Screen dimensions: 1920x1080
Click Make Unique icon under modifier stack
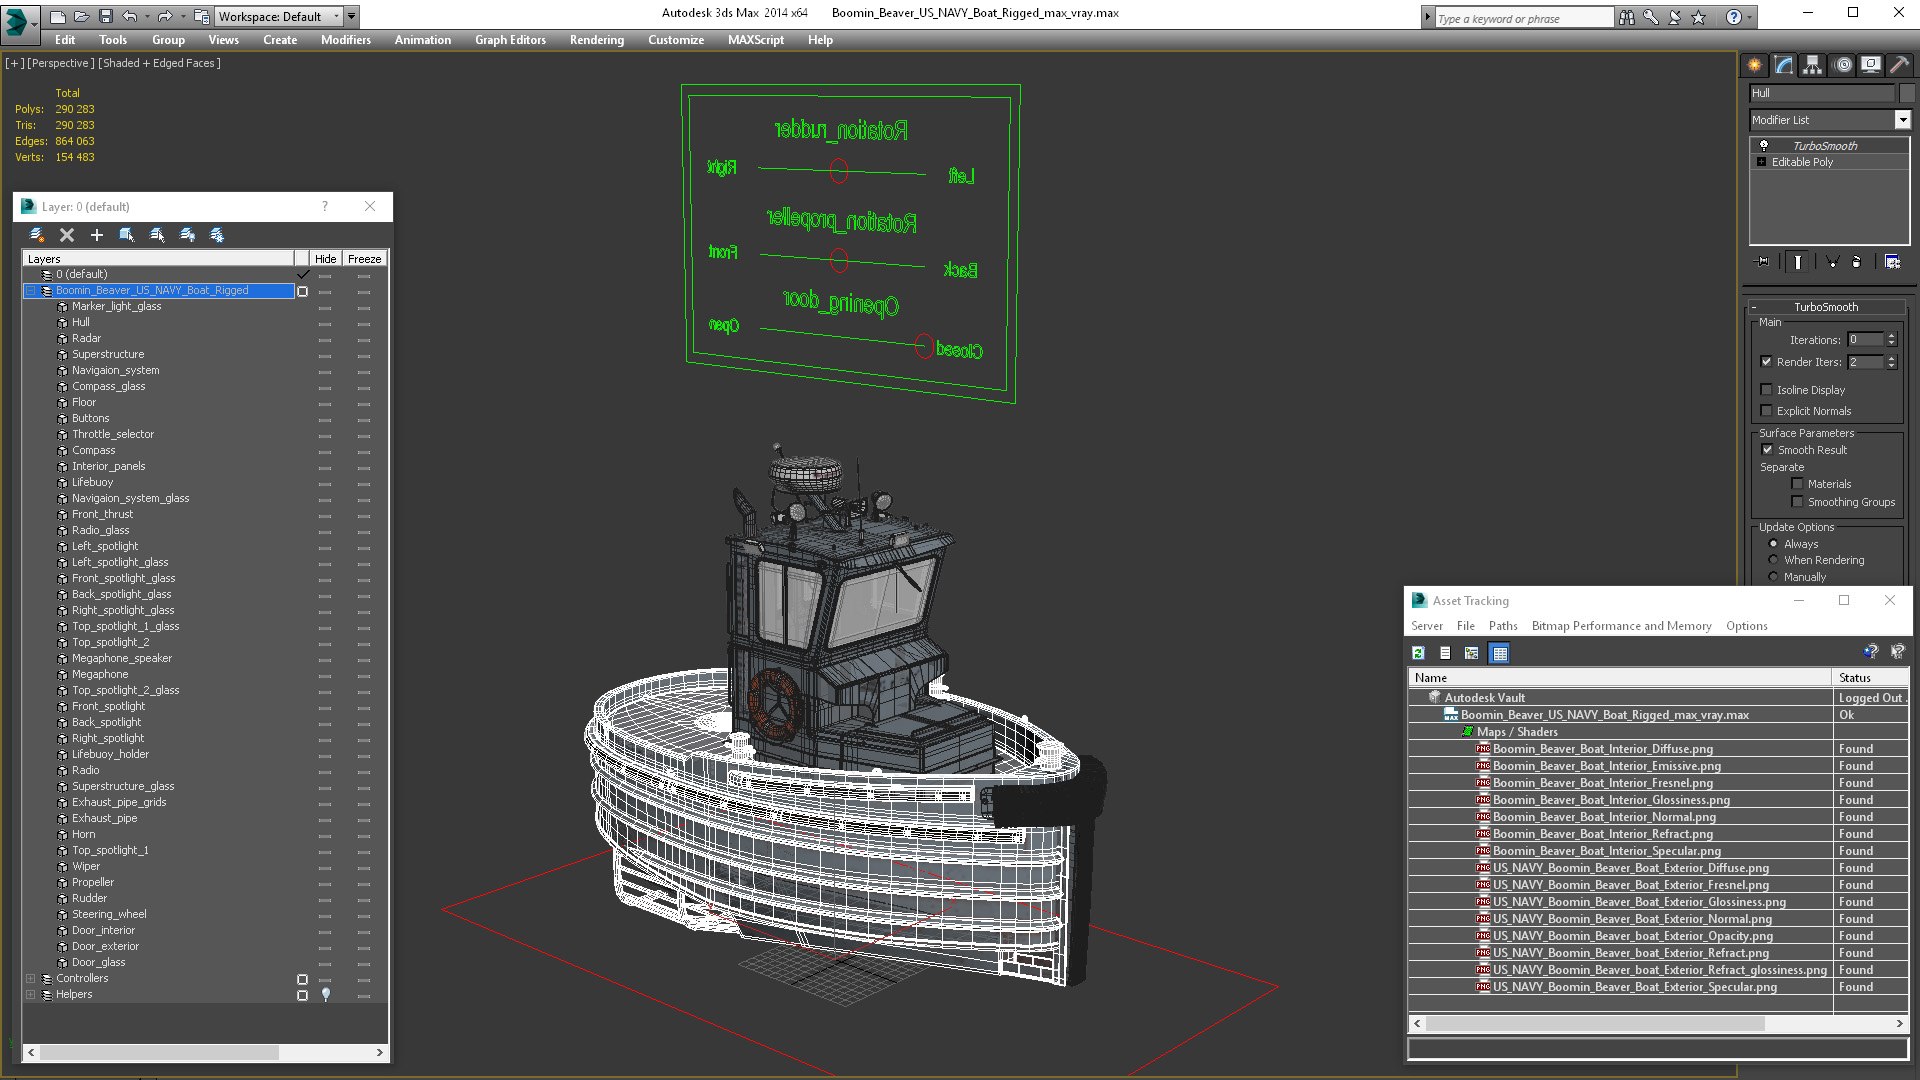click(x=1832, y=262)
